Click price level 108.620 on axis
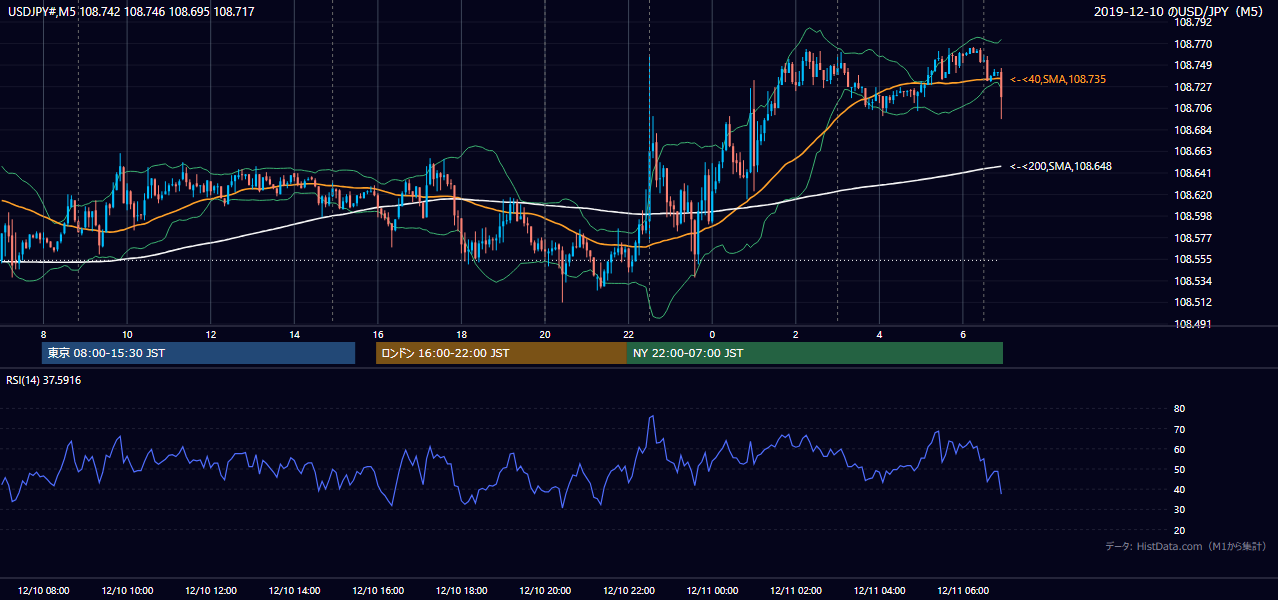 pos(1192,195)
